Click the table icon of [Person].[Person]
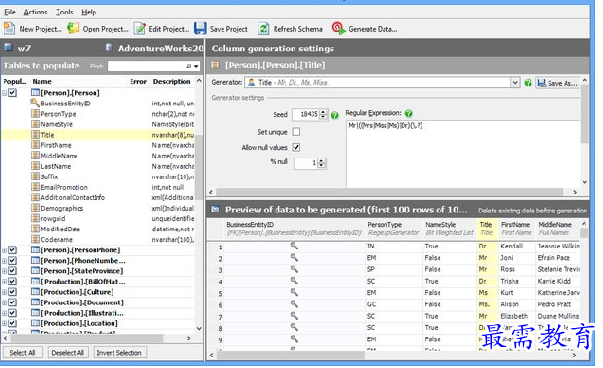 (35, 93)
